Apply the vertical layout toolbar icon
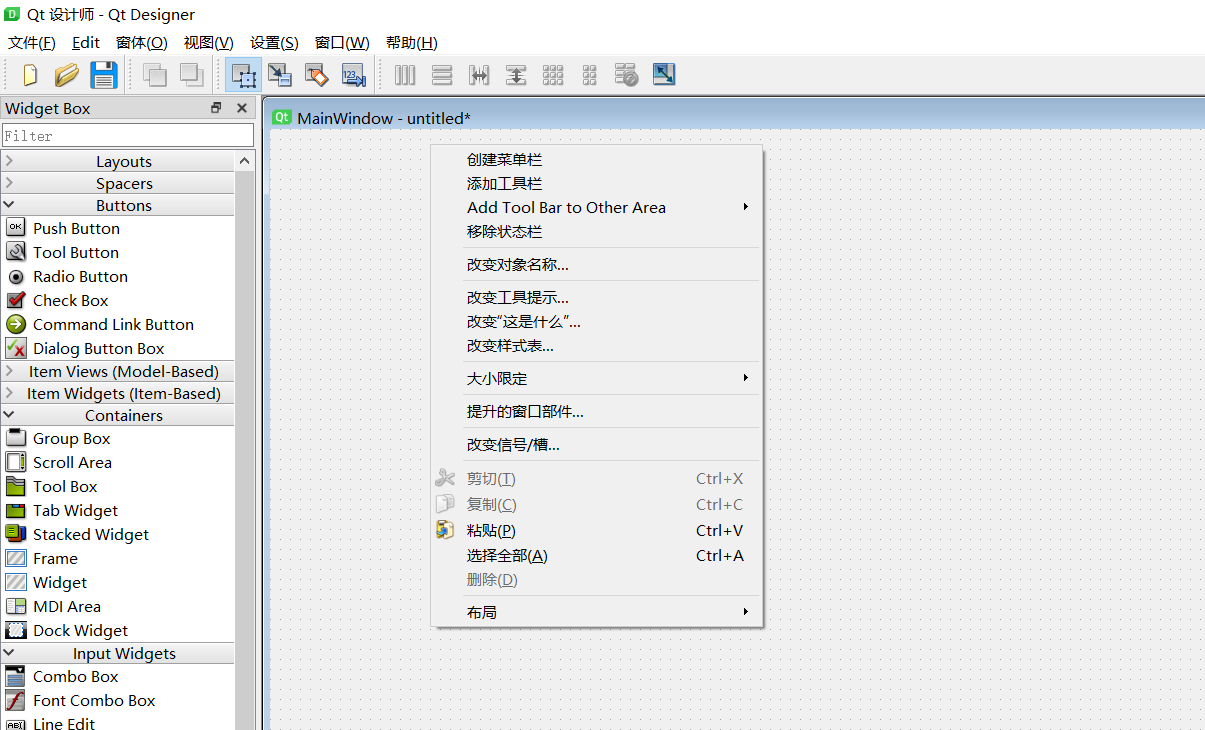The height and width of the screenshot is (730, 1205). (x=442, y=75)
